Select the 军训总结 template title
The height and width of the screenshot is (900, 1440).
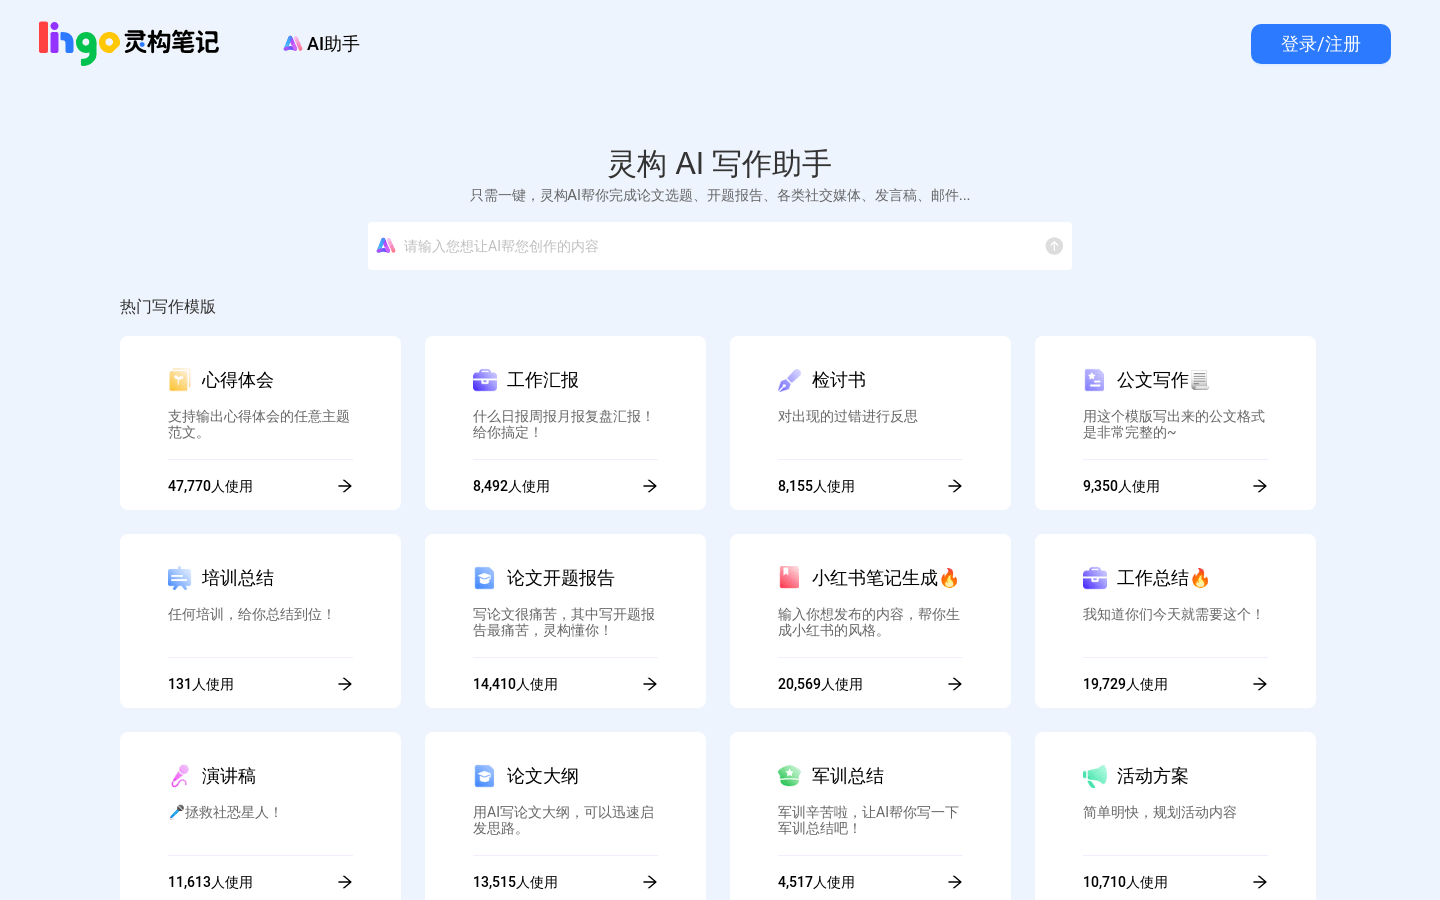click(x=848, y=776)
